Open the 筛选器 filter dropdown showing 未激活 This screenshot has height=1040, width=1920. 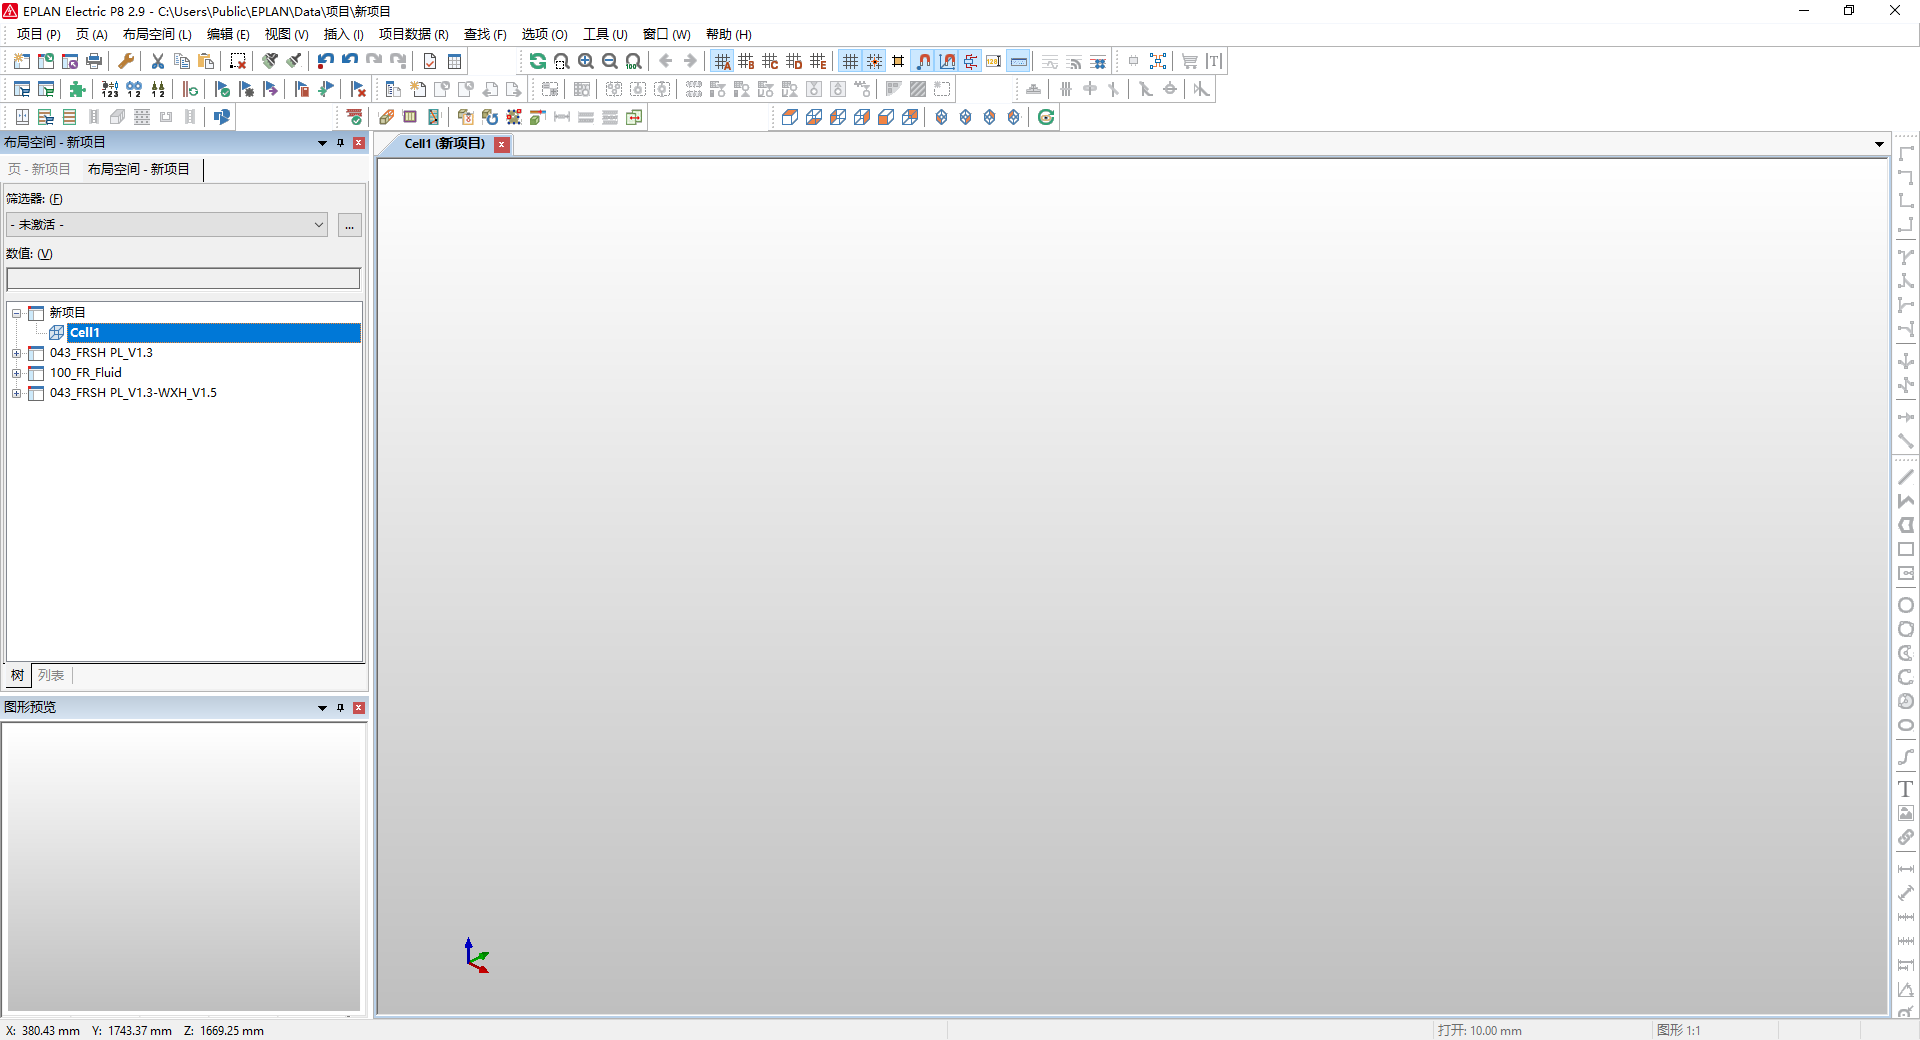316,224
